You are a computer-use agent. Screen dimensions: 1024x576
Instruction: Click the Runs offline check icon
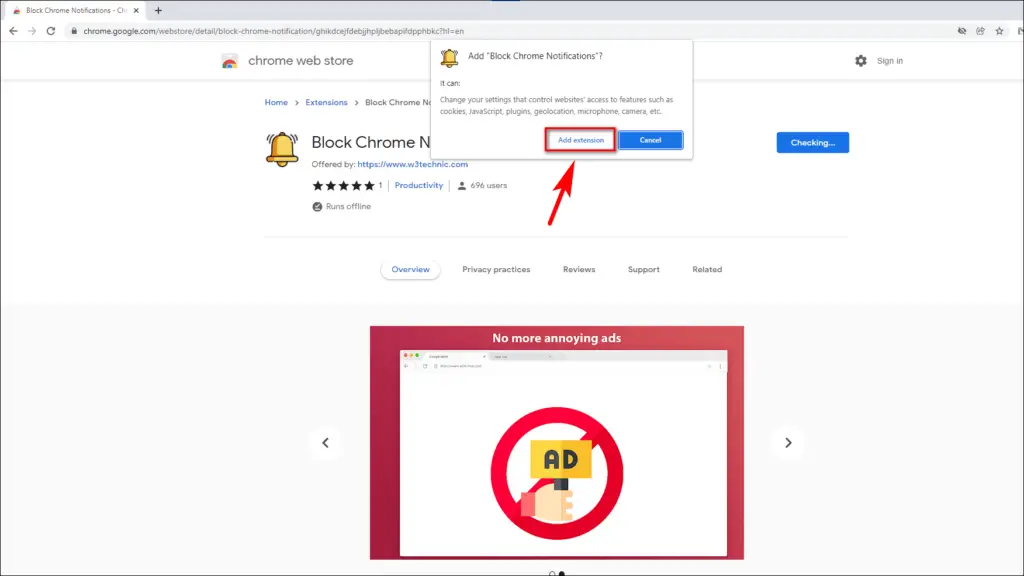(x=317, y=206)
